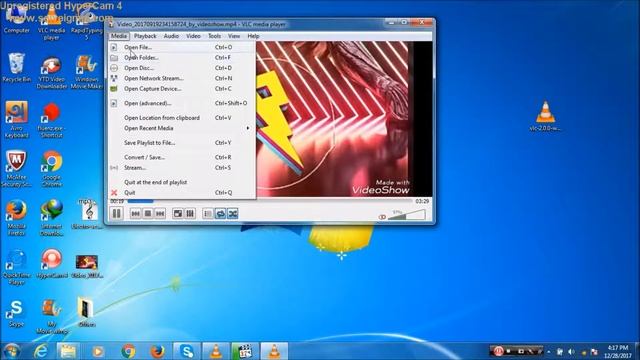Open the Video menu
The width and height of the screenshot is (640, 360).
[x=193, y=36]
